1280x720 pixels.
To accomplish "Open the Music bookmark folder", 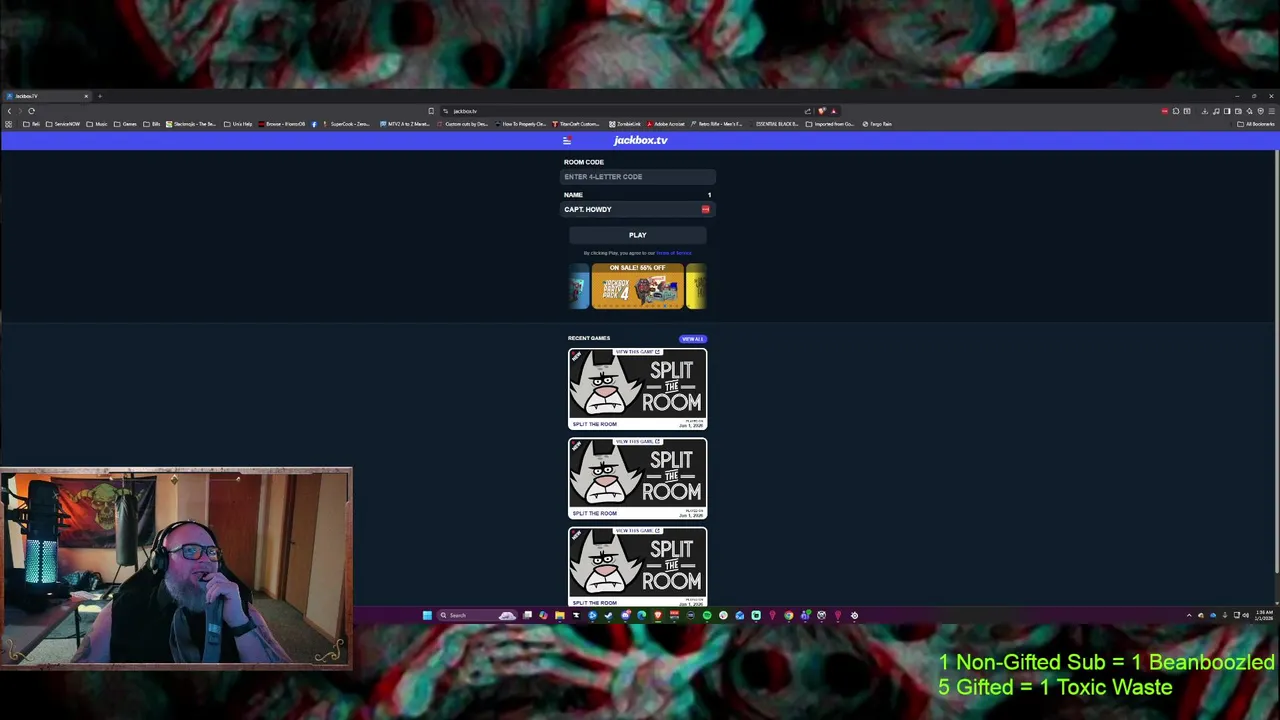I will tap(97, 124).
